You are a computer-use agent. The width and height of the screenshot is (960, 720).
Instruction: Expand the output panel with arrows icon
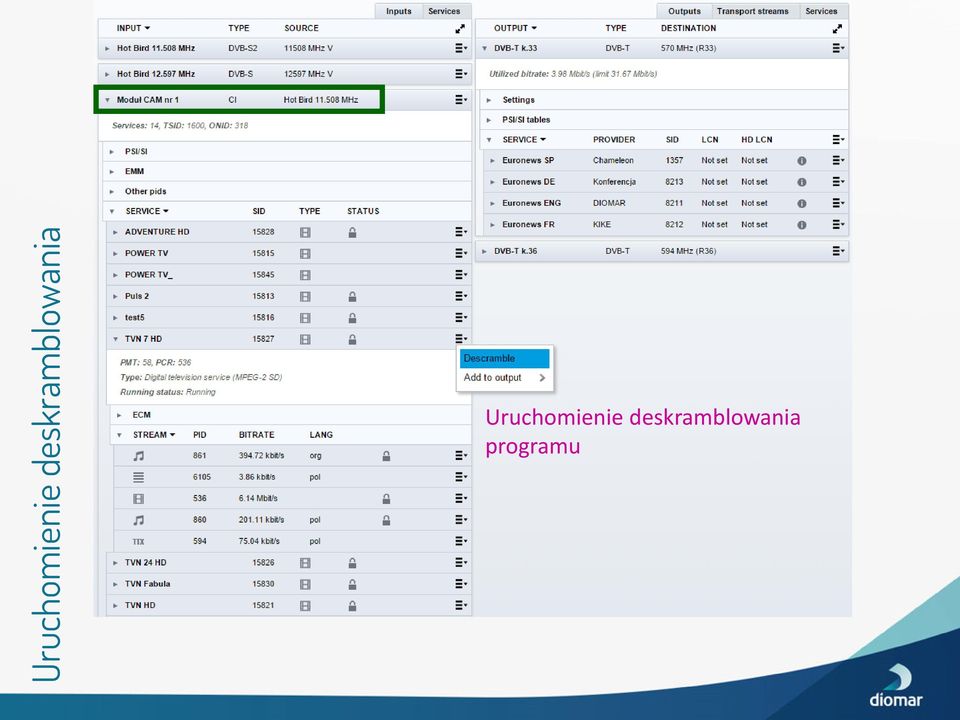837,28
